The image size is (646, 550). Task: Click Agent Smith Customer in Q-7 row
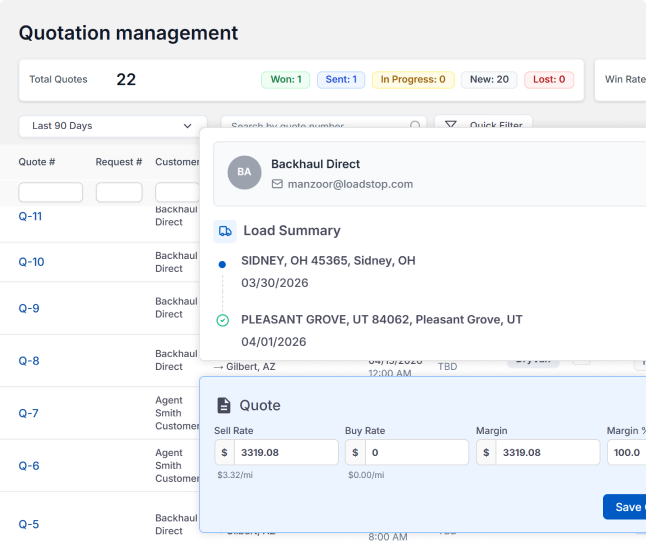click(177, 413)
